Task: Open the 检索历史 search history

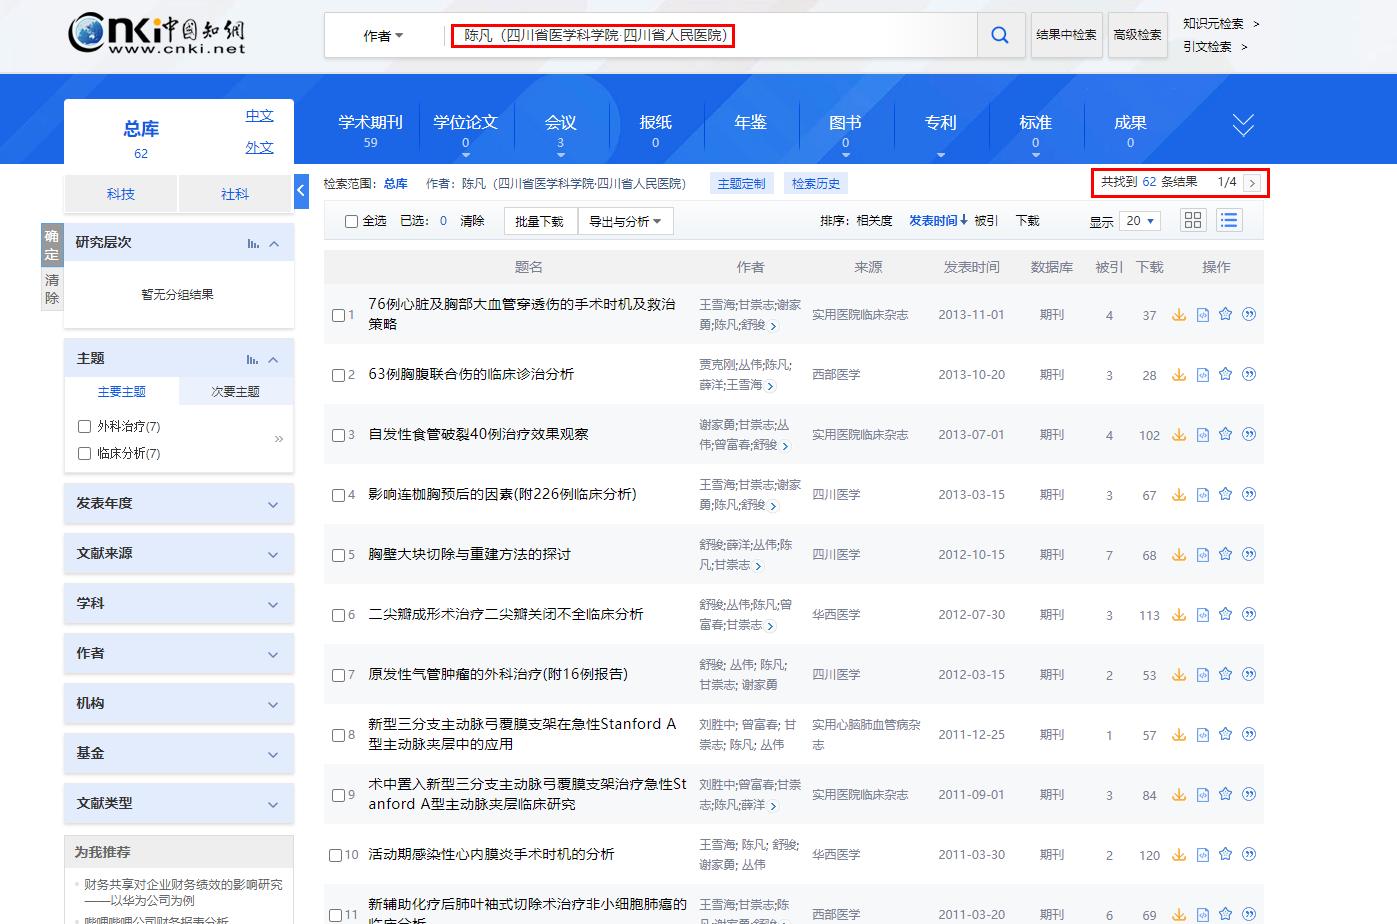Action: (x=816, y=183)
